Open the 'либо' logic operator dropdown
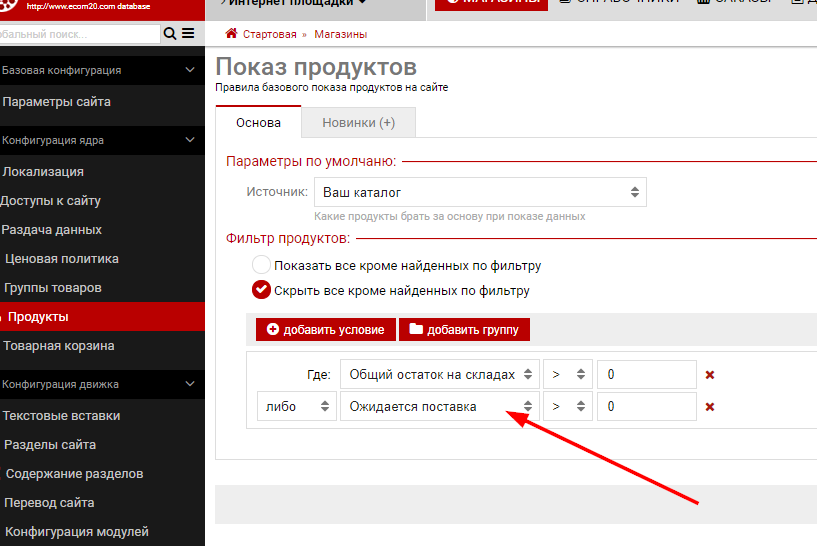The height and width of the screenshot is (546, 817). pyautogui.click(x=295, y=407)
